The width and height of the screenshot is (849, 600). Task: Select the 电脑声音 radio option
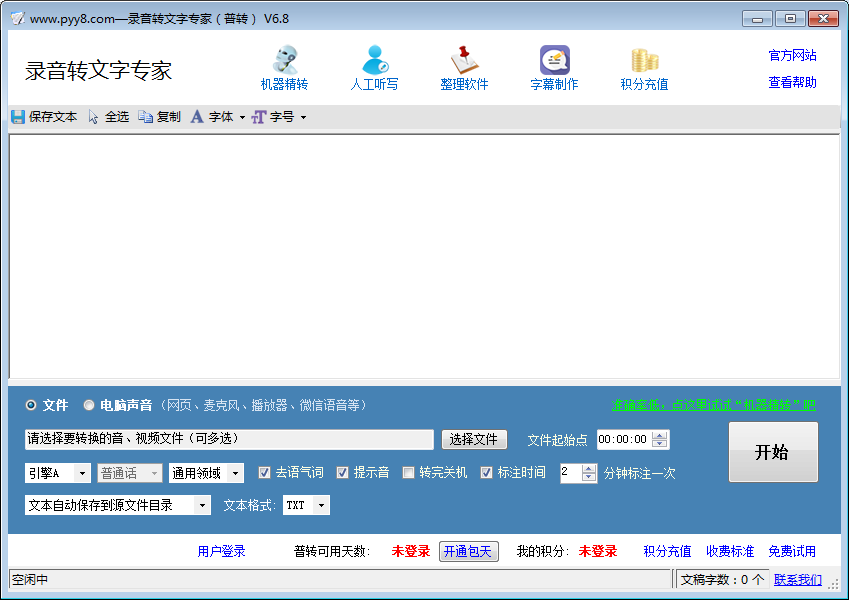89,405
